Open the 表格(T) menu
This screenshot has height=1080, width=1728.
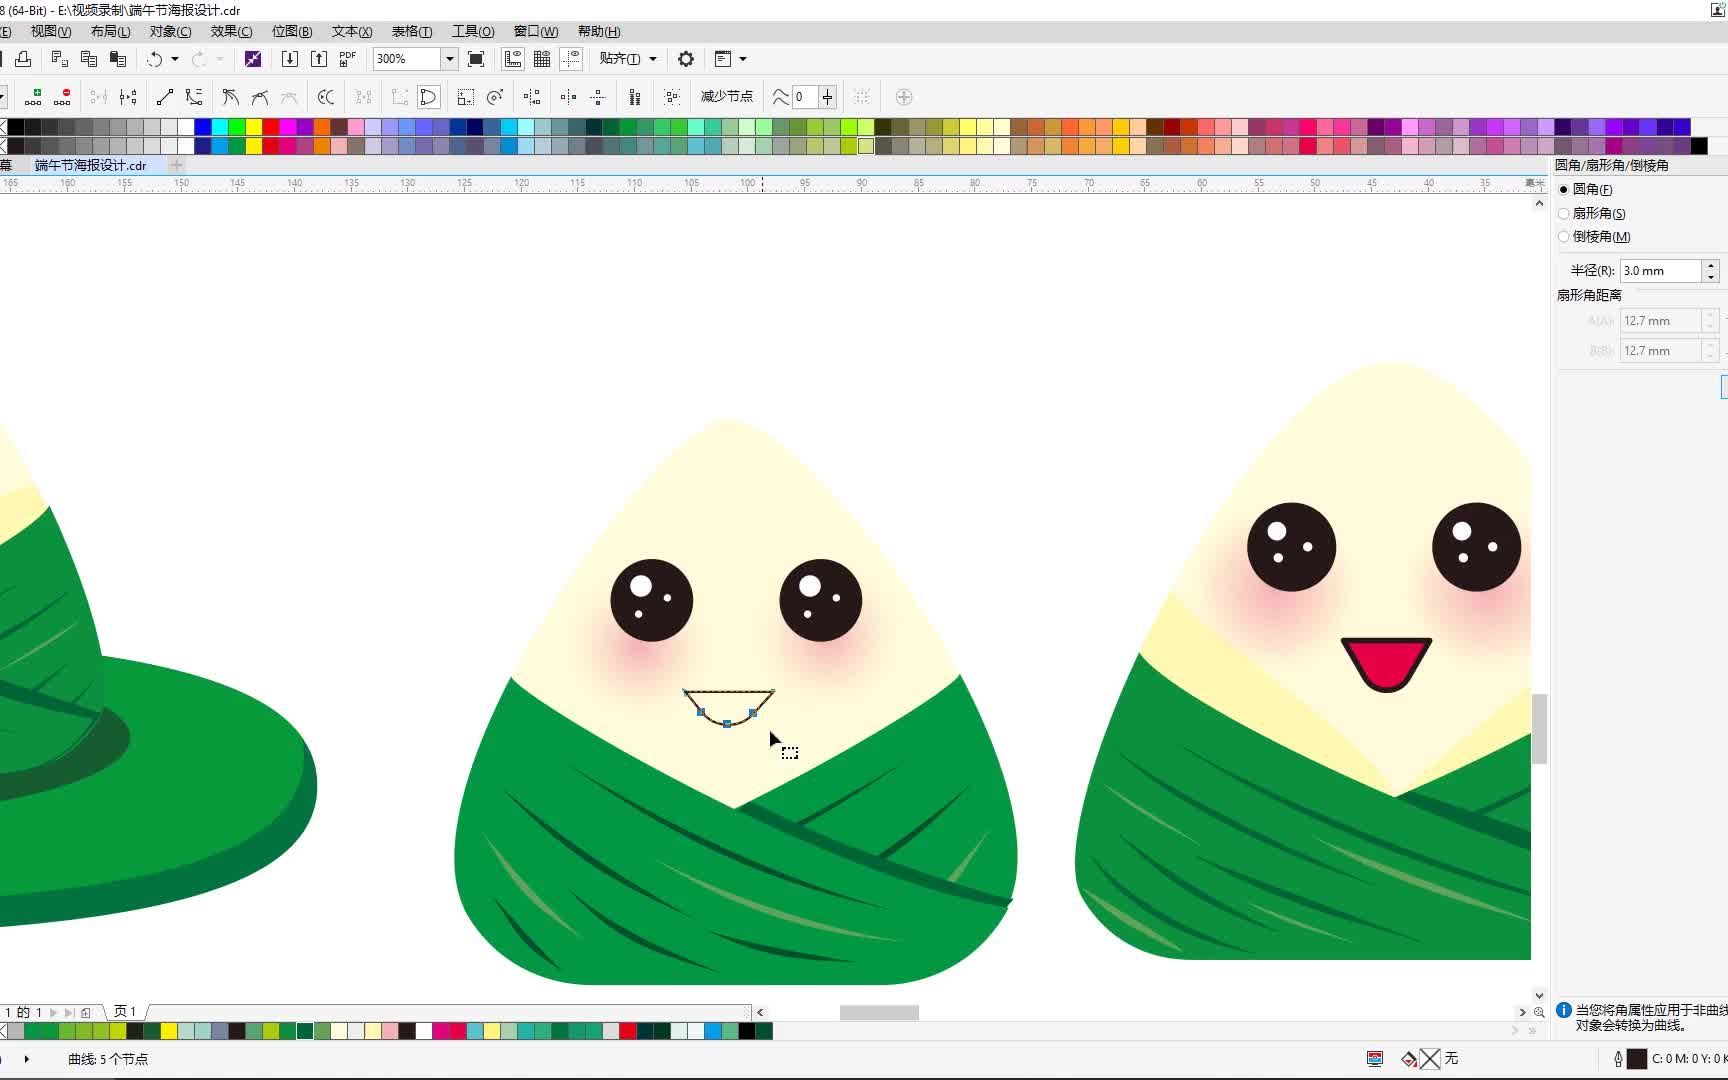pos(412,32)
